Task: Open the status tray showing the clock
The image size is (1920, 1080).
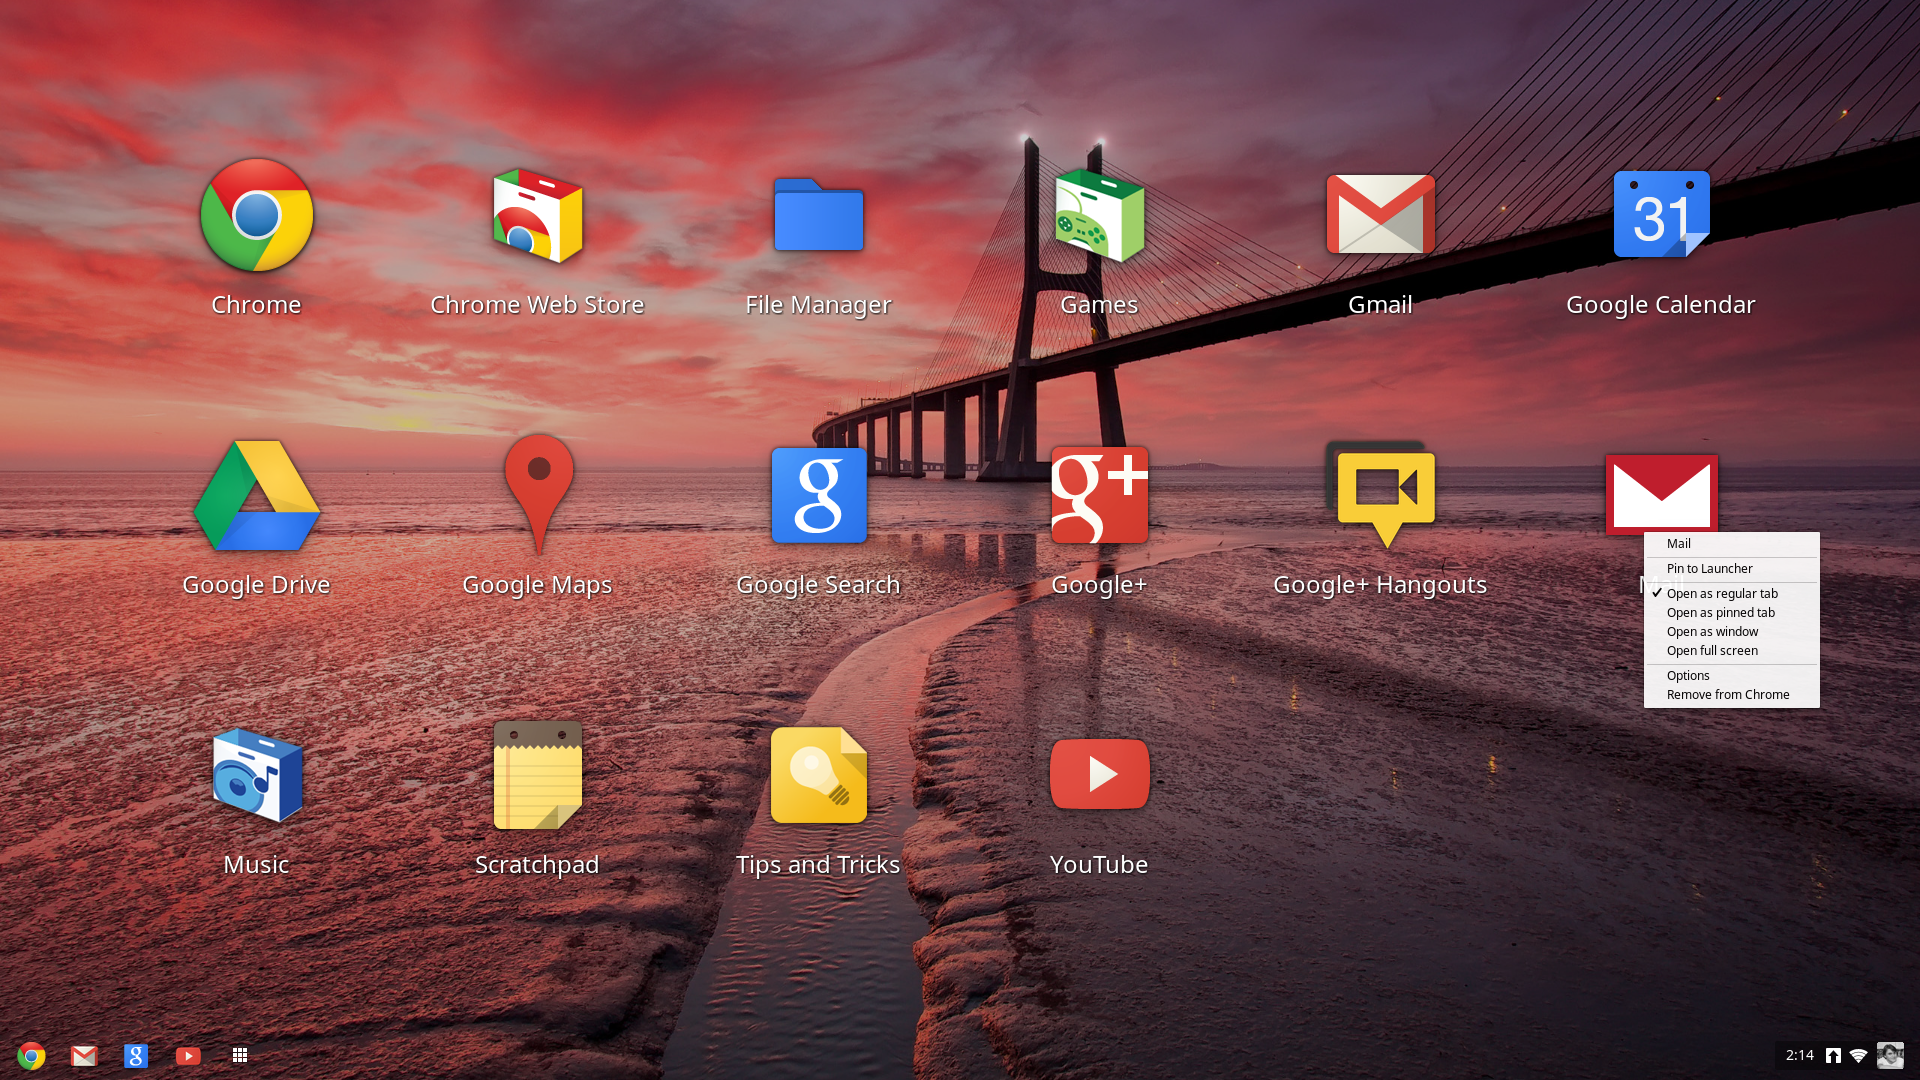Action: [1799, 1055]
